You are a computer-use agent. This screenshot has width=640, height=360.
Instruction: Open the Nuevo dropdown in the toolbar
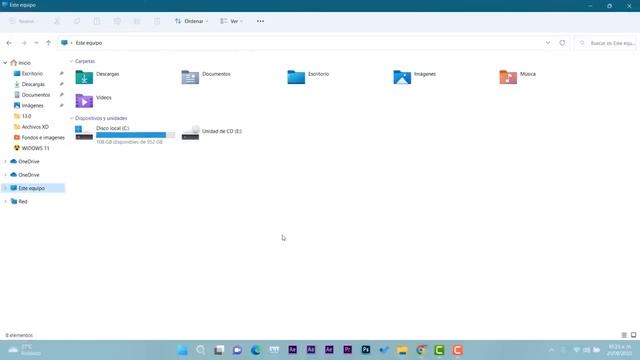coord(24,21)
